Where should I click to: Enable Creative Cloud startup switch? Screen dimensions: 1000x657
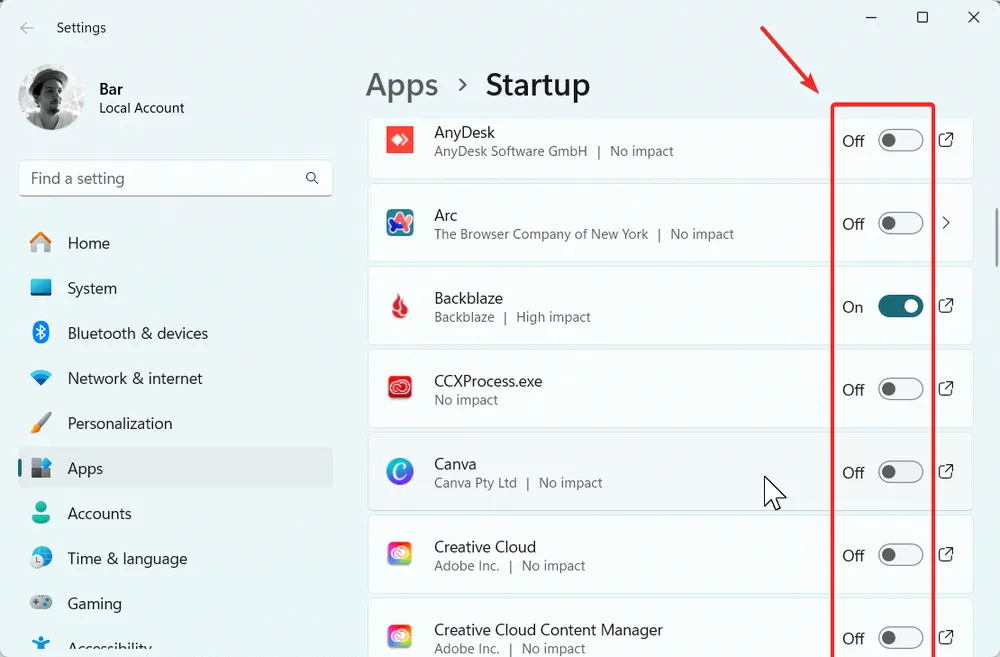pyautogui.click(x=901, y=555)
